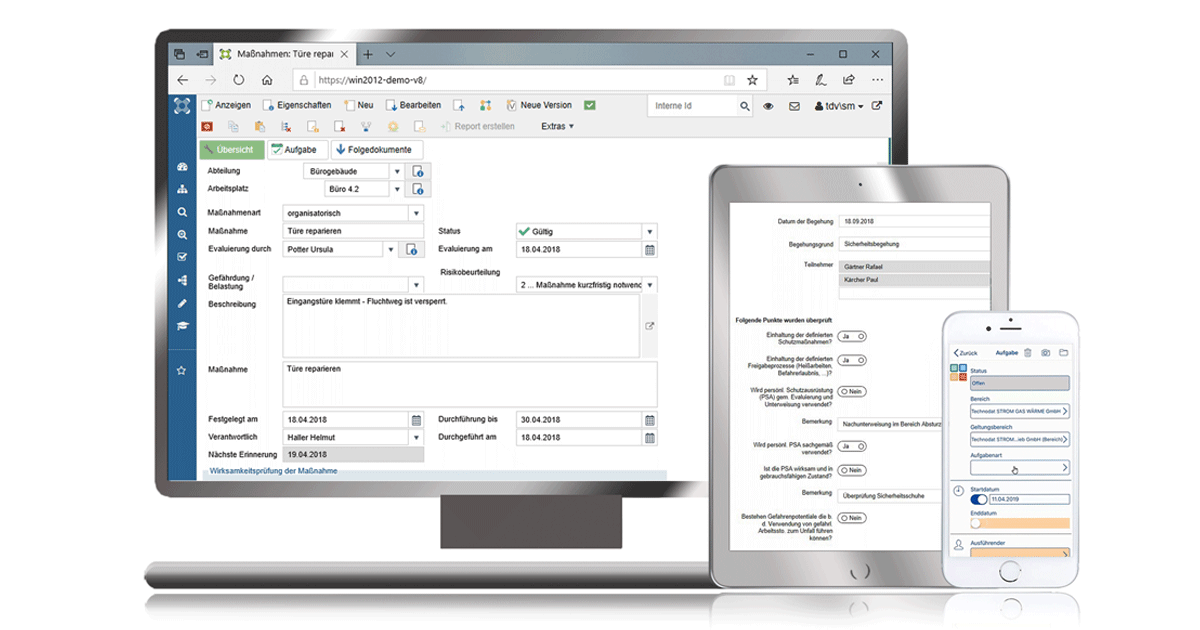Open the Abteilung dropdown arrow
The width and height of the screenshot is (1200, 630).
[397, 172]
